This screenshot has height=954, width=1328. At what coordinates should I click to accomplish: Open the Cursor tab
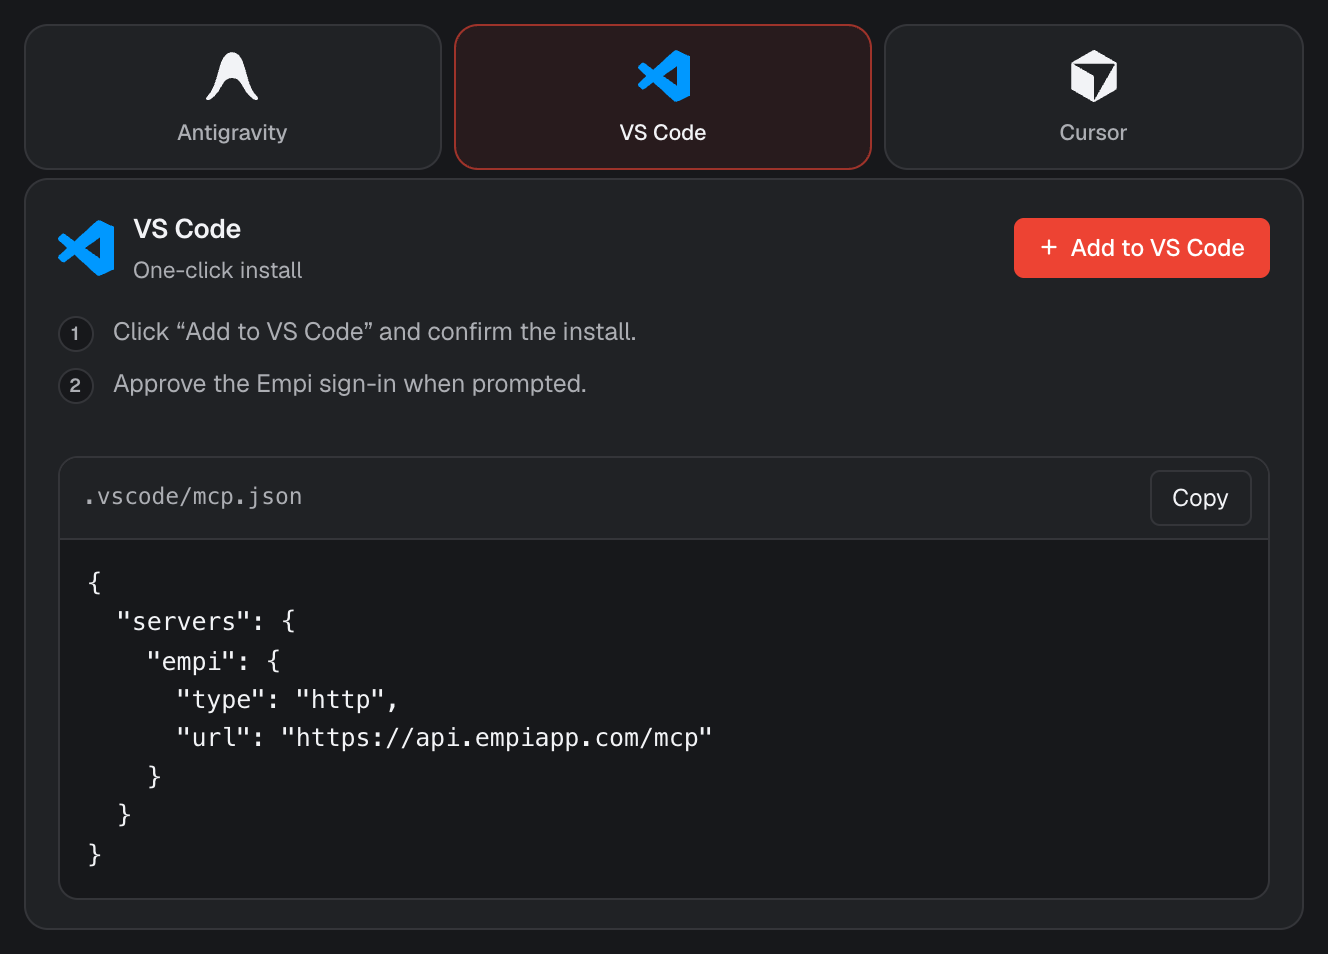1093,97
